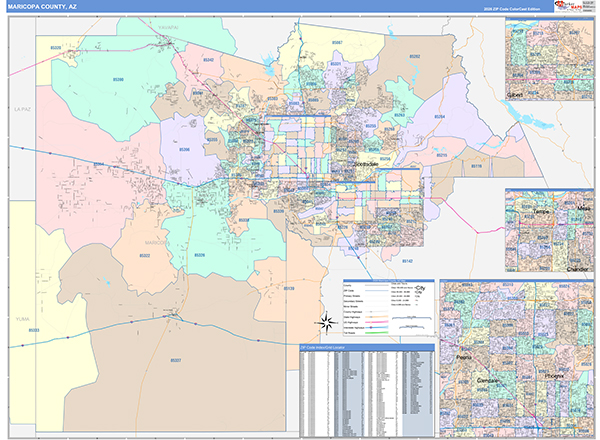This screenshot has width=600, height=440.
Task: Select the 85142 ZIP code label
Action: (407, 260)
